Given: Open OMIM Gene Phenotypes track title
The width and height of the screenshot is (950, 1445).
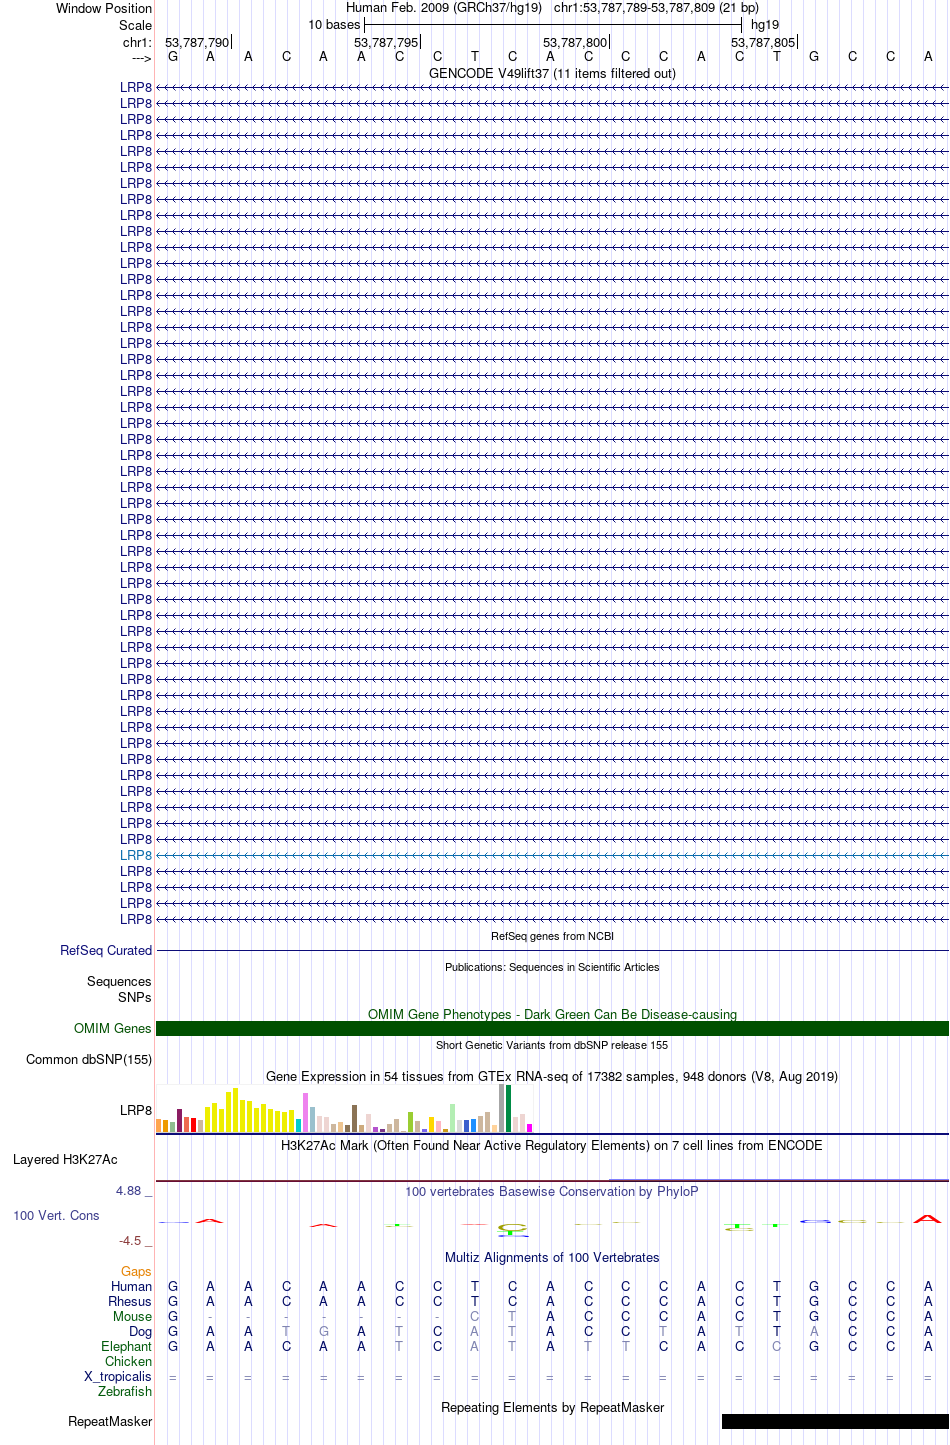Looking at the screenshot, I should 552,1014.
